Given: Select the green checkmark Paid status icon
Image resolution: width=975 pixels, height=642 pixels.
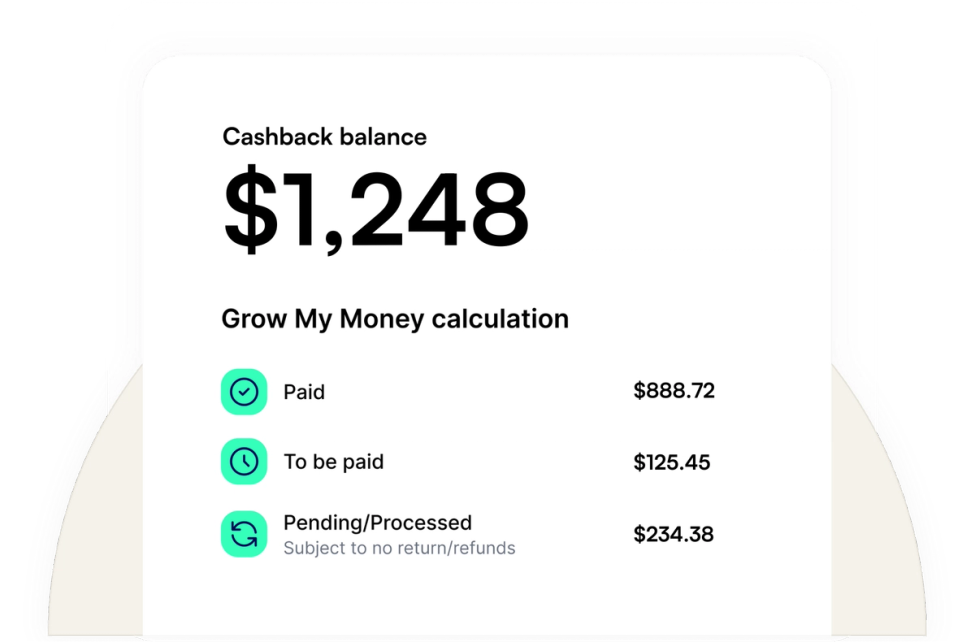Looking at the screenshot, I should 244,391.
